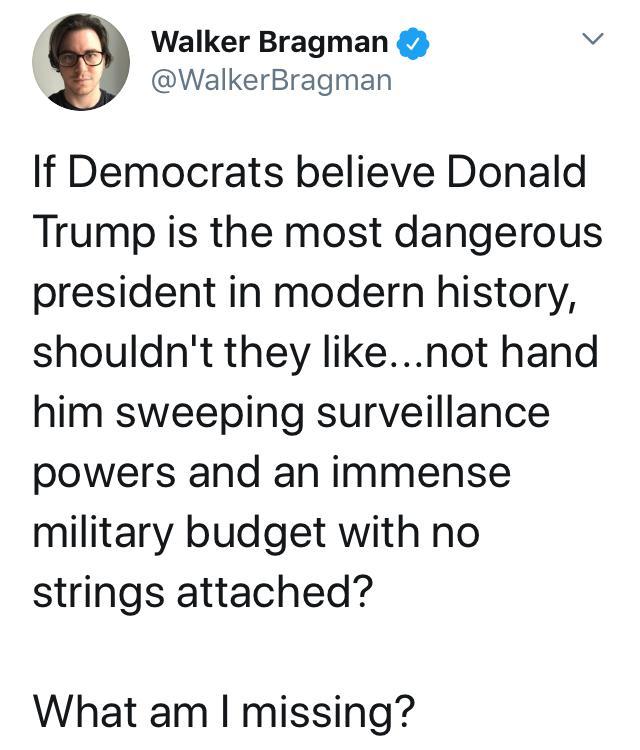Click the text 'shouldn't they like...not hand'

(x=315, y=352)
